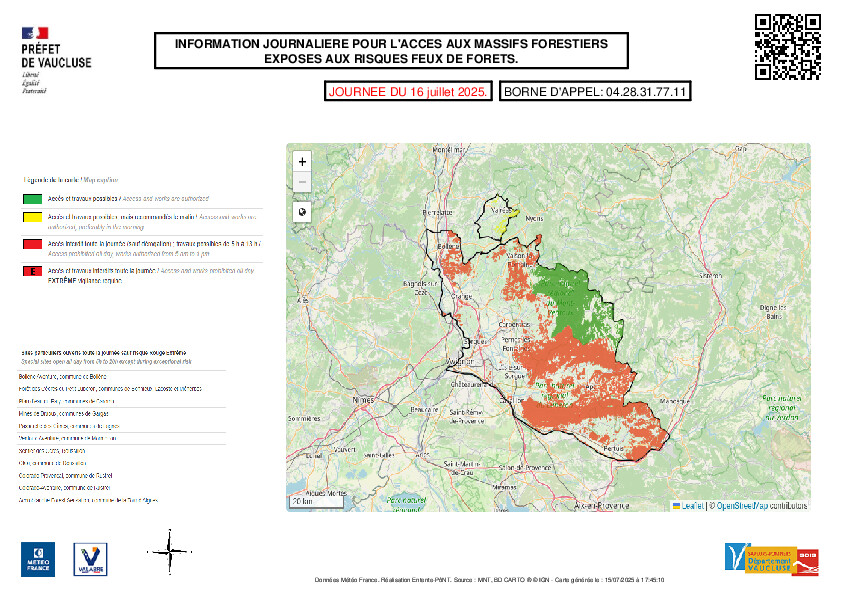Open the OpenStreetMap attribution link
Image resolution: width=842 pixels, height=595 pixels.
pyautogui.click(x=741, y=505)
